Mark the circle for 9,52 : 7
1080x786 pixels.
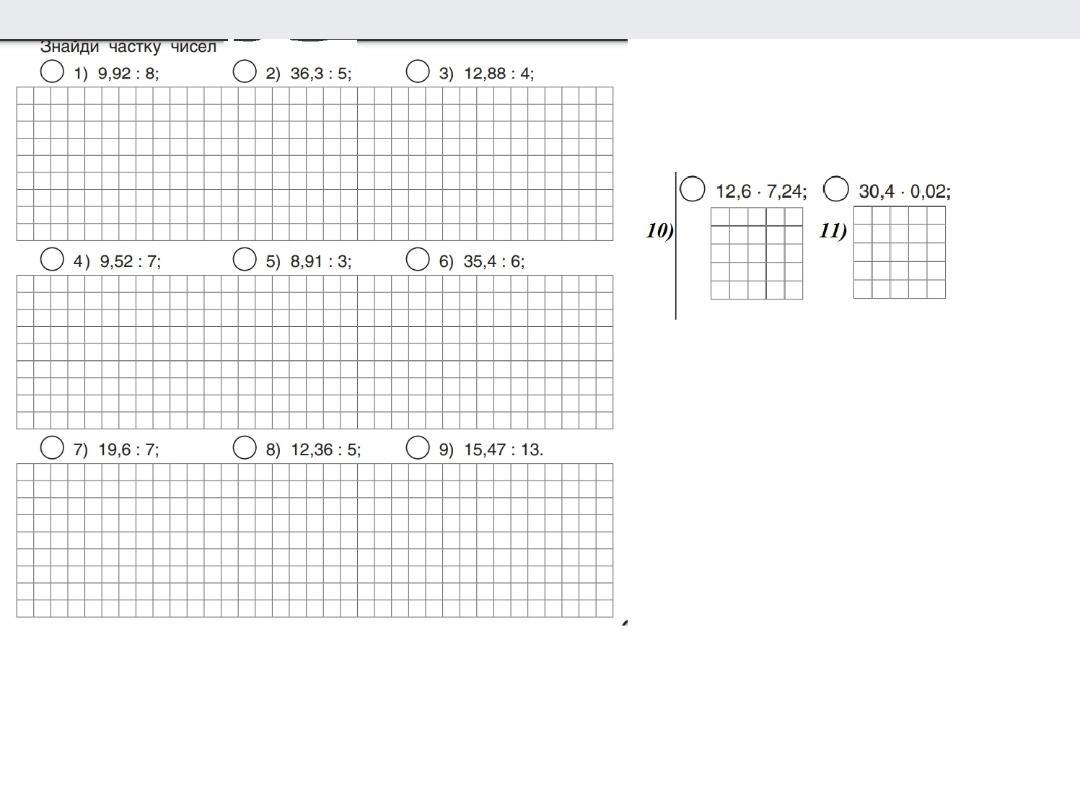click(x=52, y=259)
